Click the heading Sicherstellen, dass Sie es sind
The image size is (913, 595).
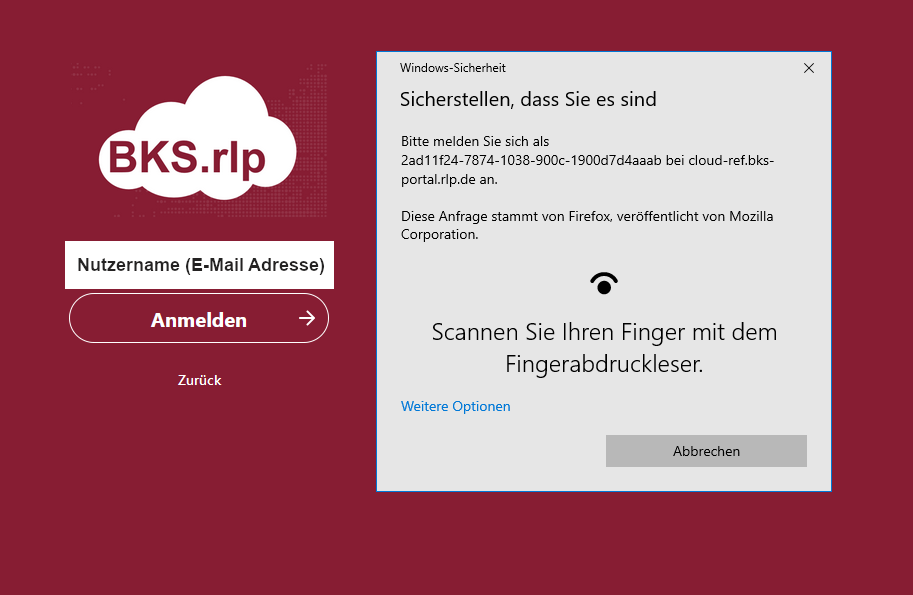(x=528, y=100)
